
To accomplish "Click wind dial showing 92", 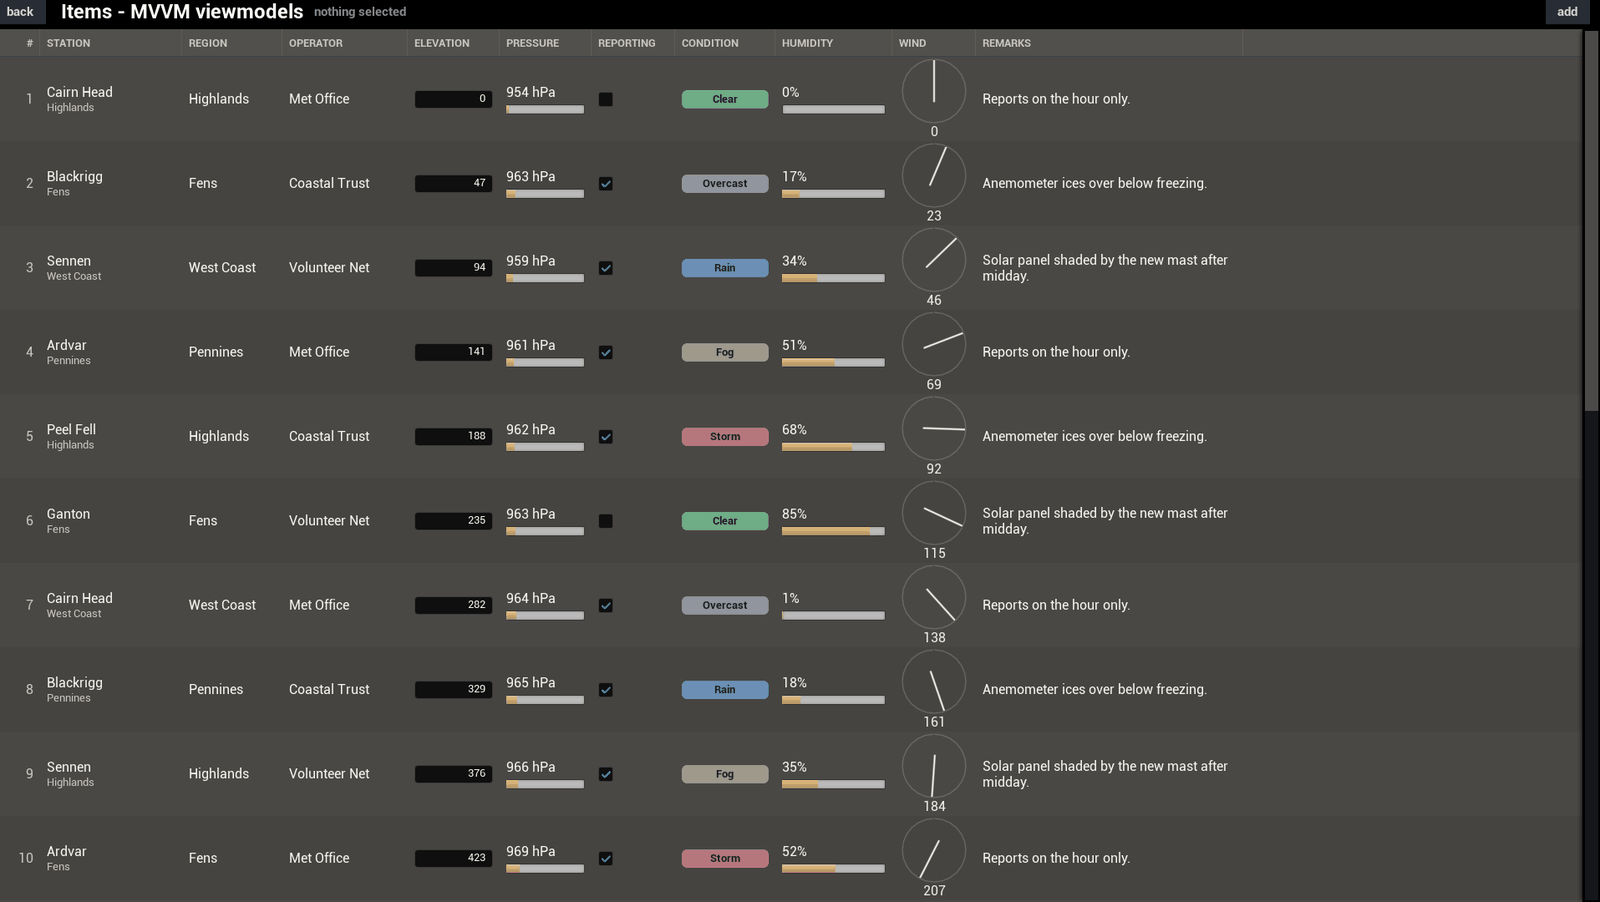I will (934, 428).
